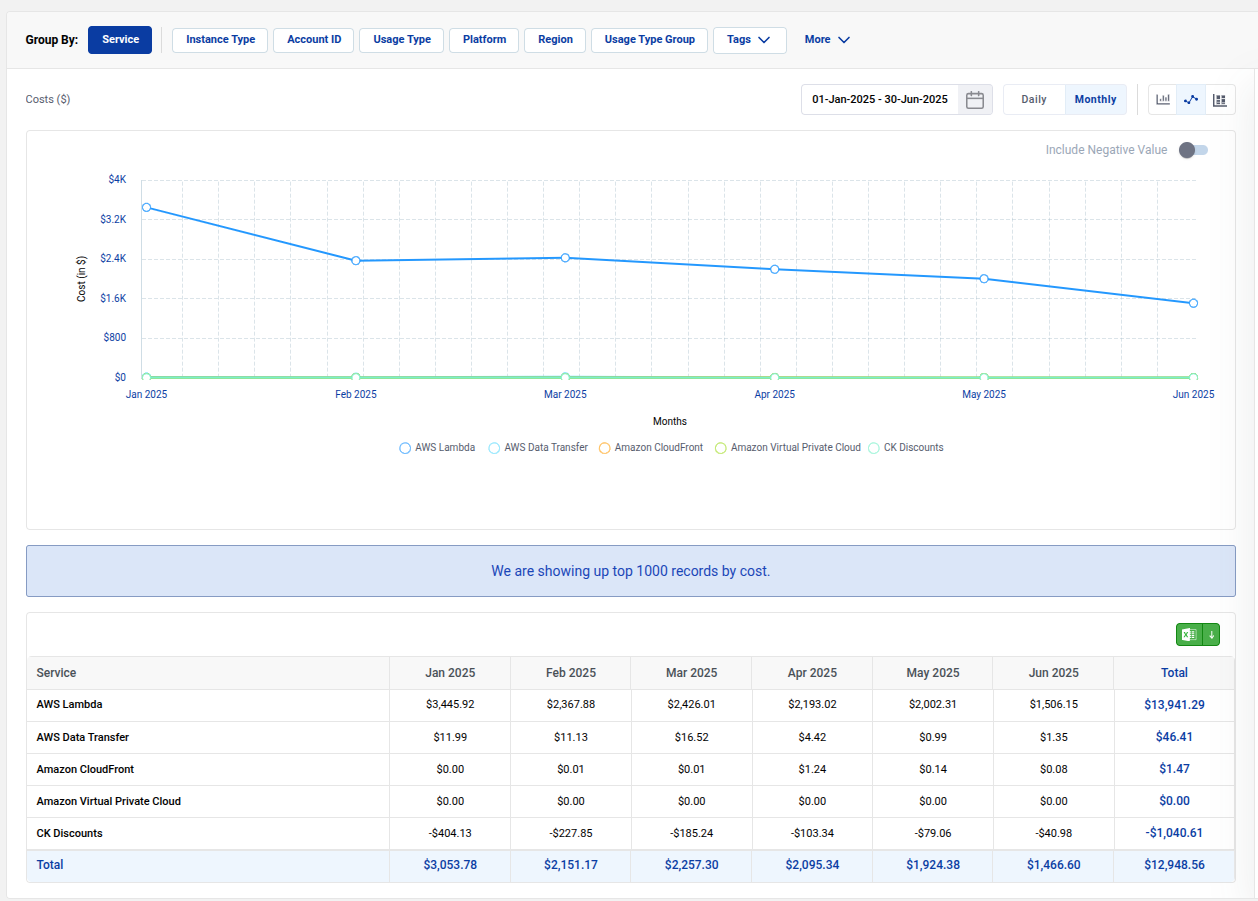Screen dimensions: 1258x901
Task: Click CK Discounts legend marker
Action: pos(874,448)
